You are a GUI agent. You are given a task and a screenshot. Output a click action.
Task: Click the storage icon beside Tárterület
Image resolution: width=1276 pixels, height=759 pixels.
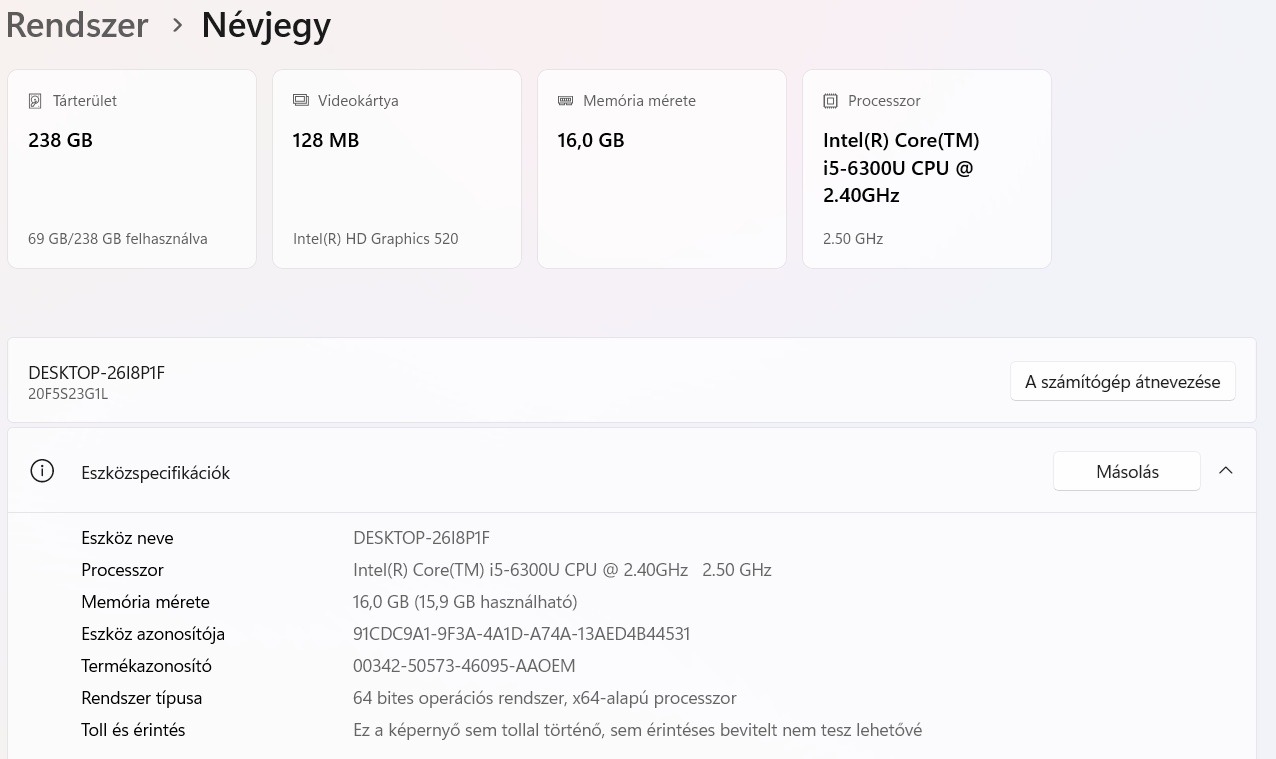pos(35,101)
